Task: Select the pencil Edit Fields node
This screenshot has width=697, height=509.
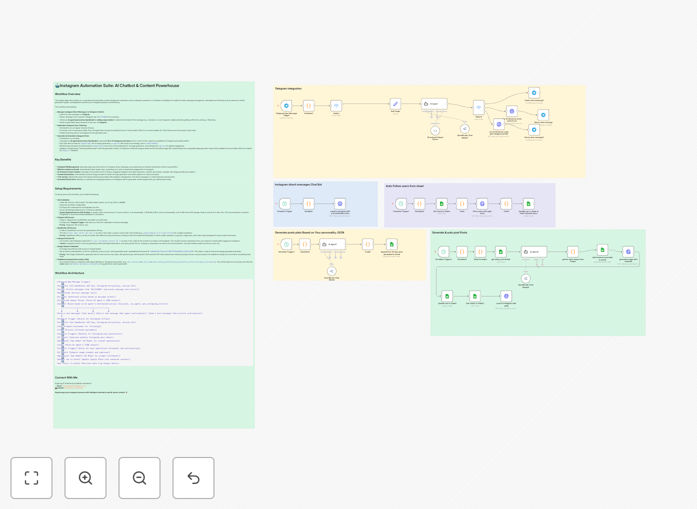Action: pos(395,104)
